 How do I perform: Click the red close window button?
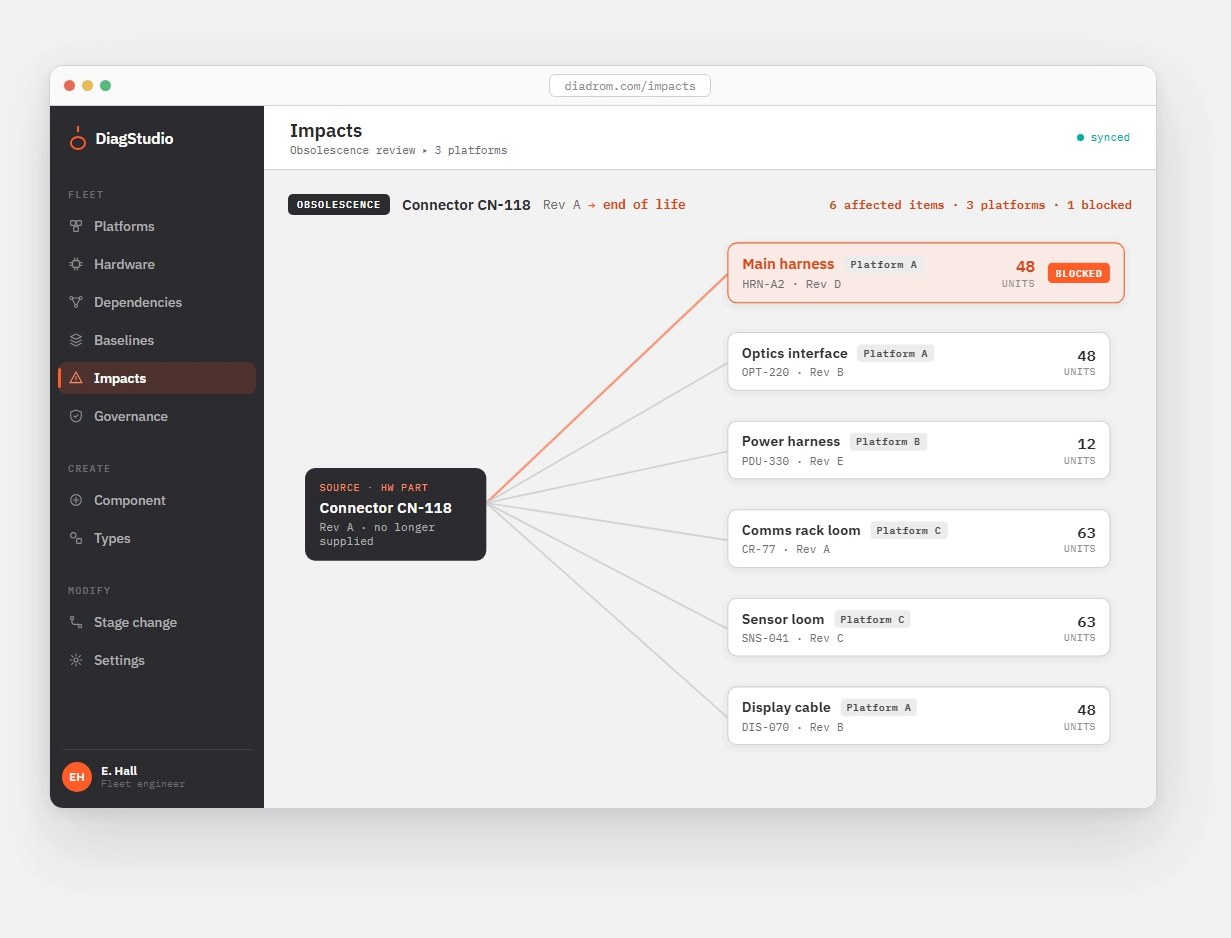pos(69,86)
